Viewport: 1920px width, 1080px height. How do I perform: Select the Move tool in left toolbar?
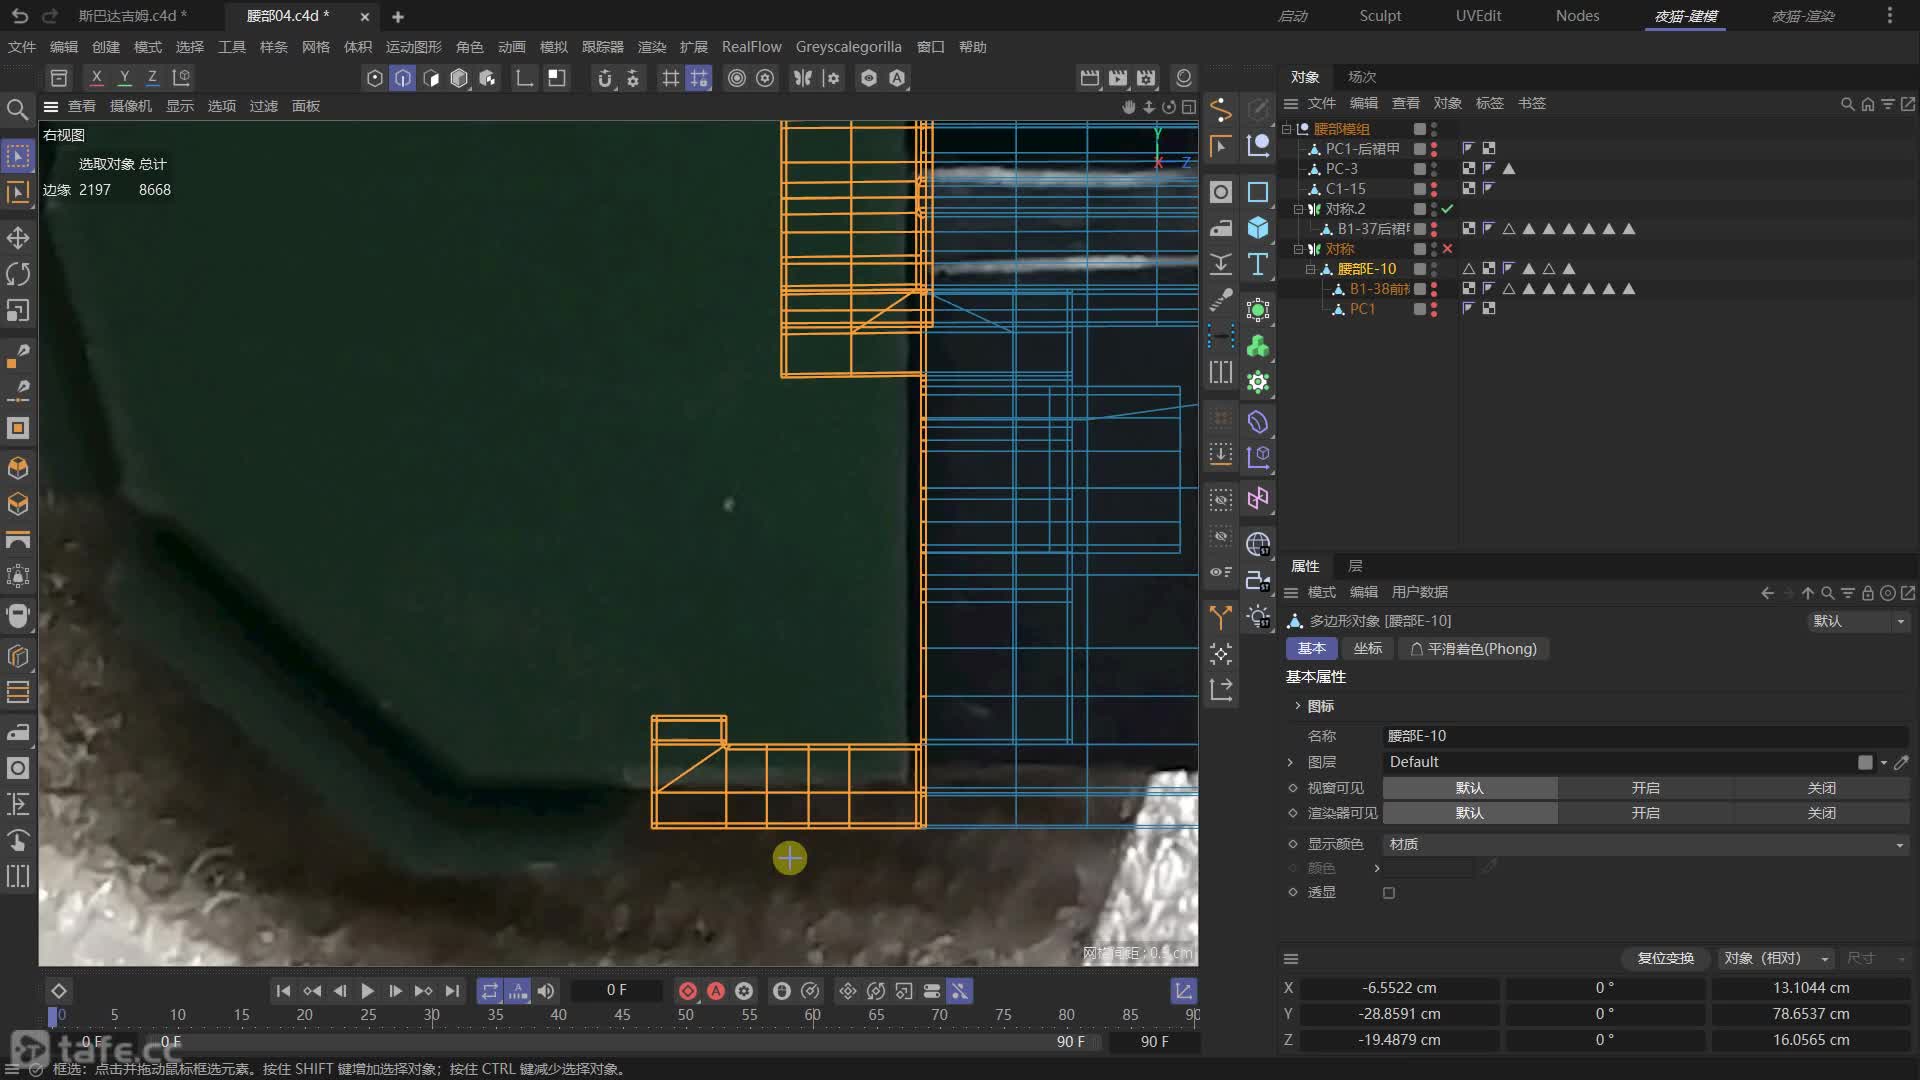18,238
